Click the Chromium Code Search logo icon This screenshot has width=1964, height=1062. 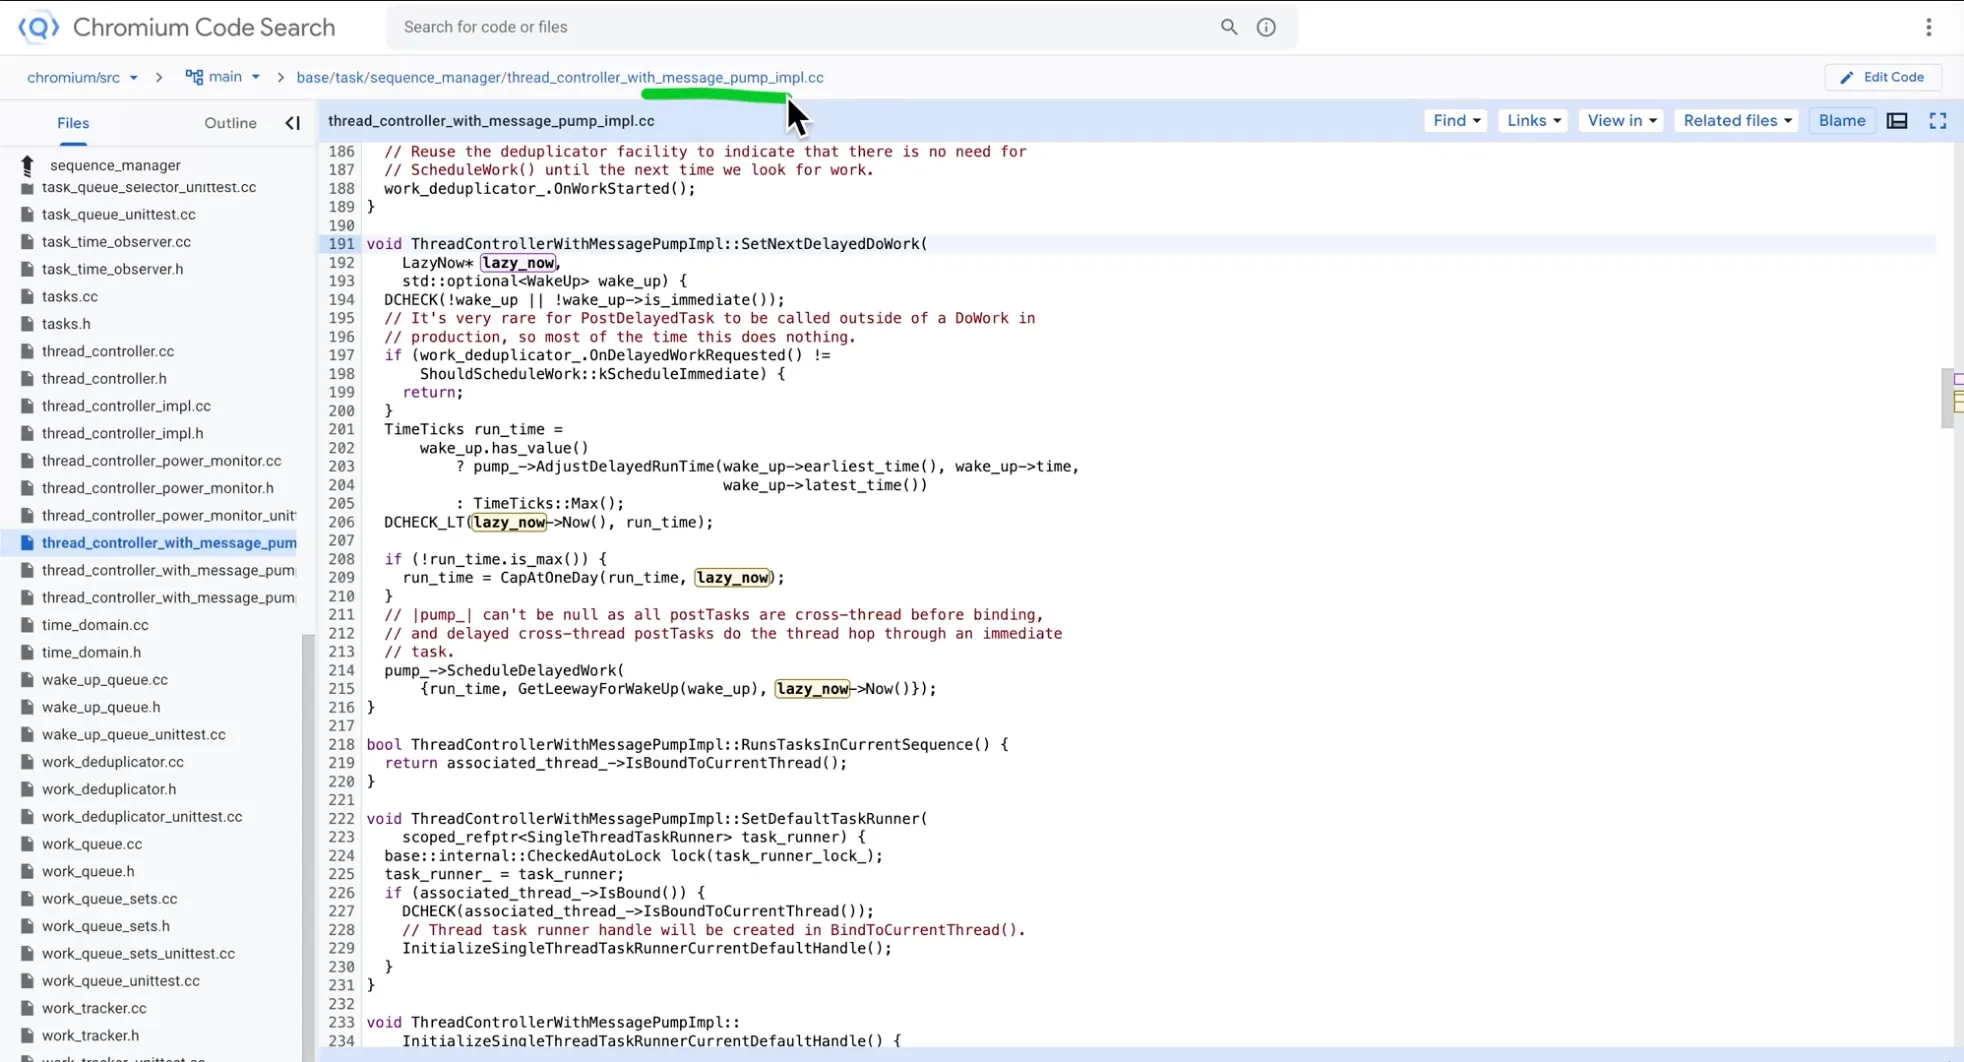(38, 27)
